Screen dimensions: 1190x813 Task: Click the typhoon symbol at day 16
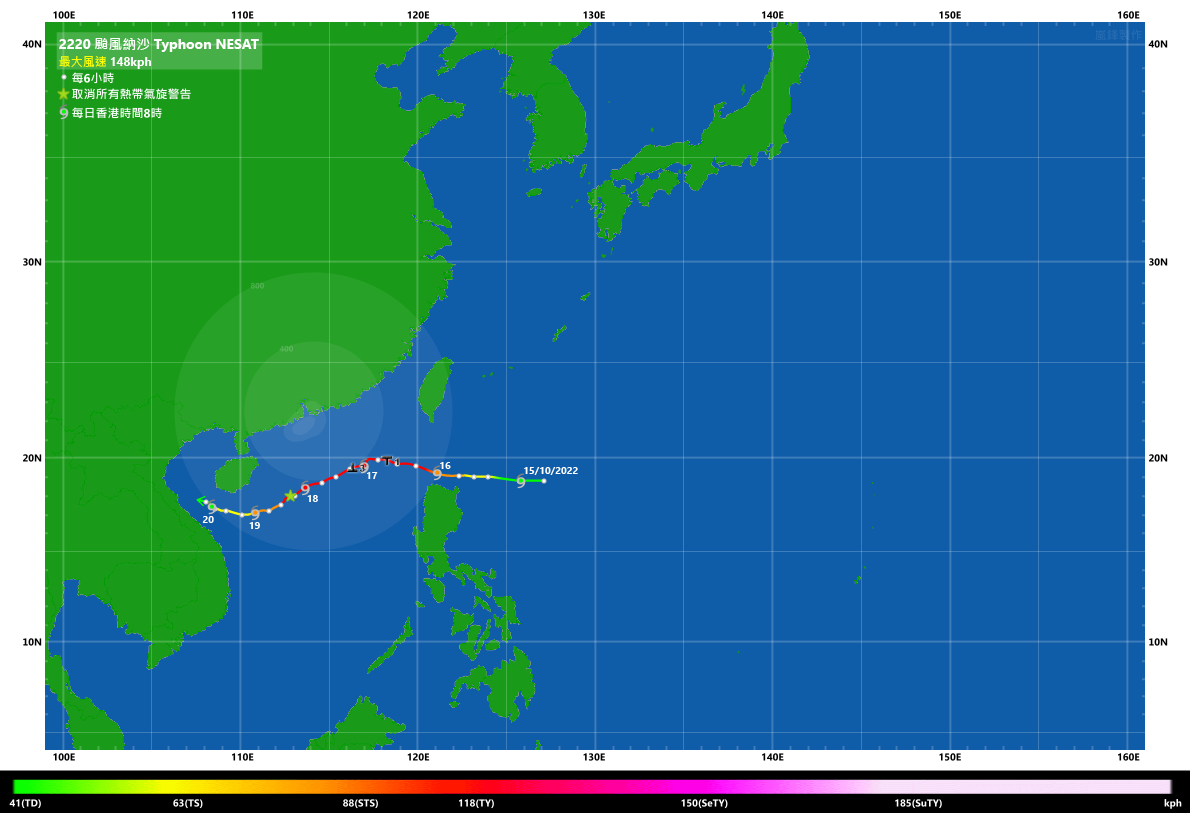pyautogui.click(x=437, y=474)
